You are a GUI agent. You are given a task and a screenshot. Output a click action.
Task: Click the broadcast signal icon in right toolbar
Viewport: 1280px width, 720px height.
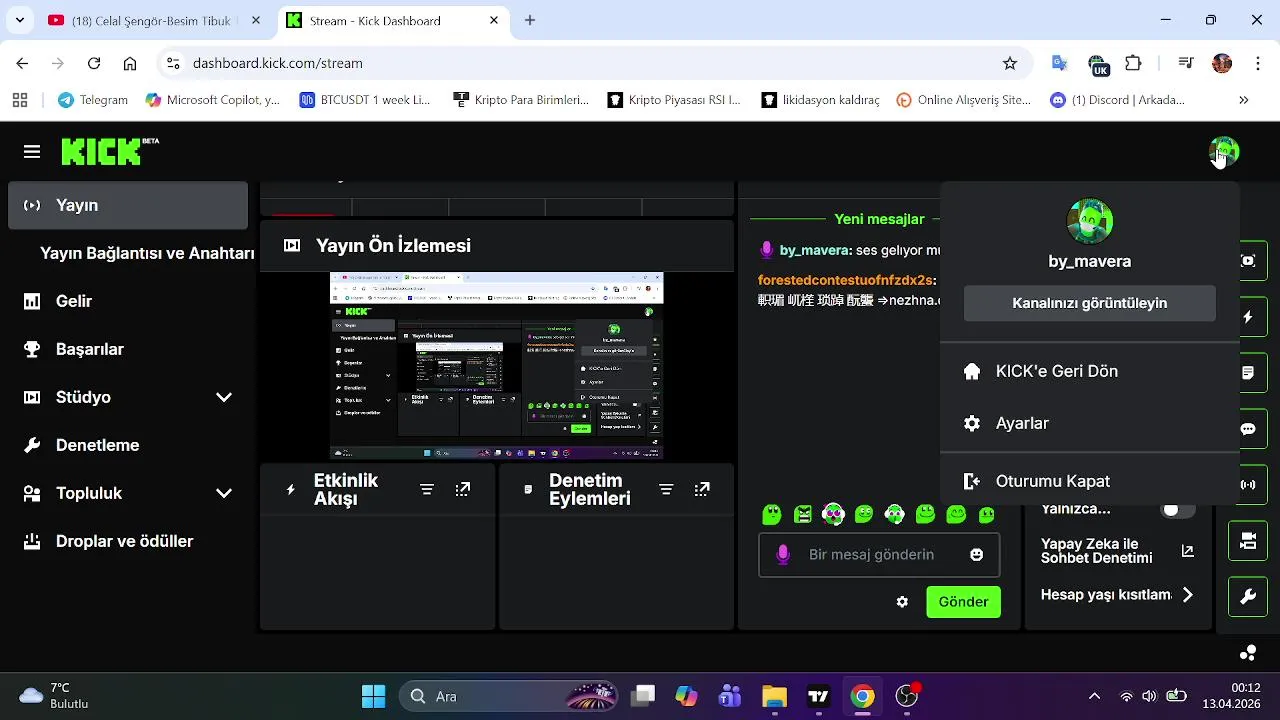(x=1248, y=485)
